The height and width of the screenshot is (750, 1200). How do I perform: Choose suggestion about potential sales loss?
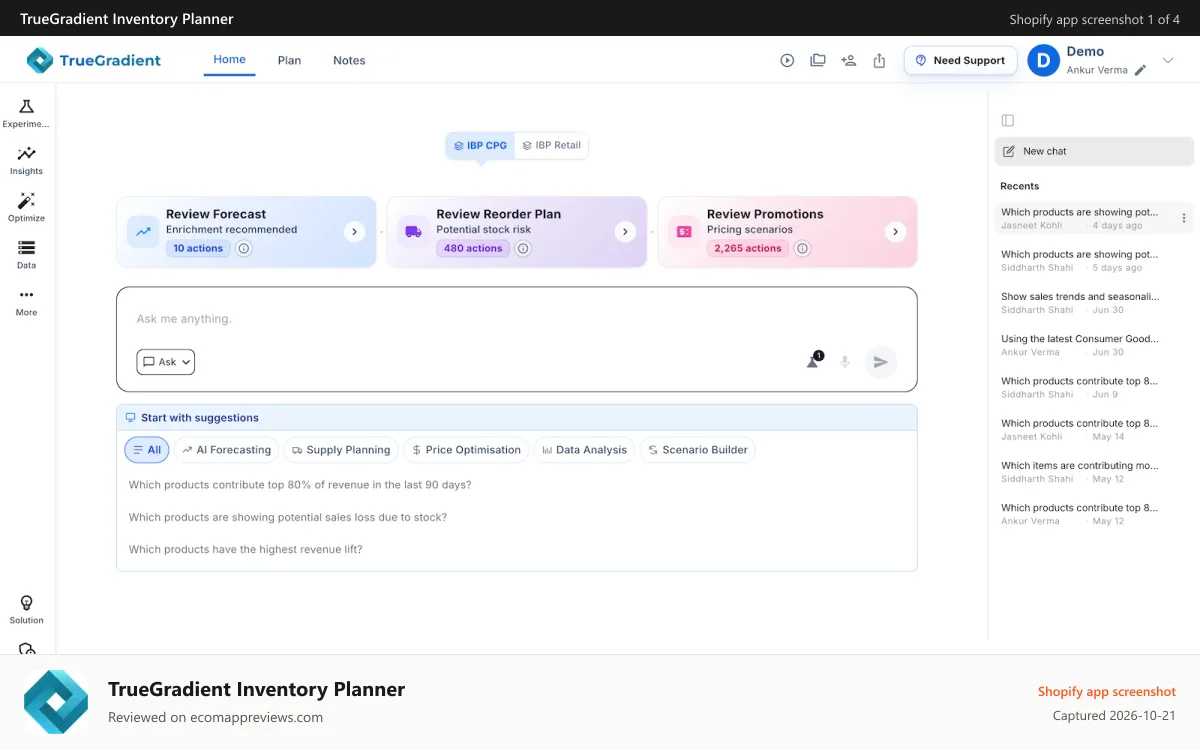click(288, 517)
